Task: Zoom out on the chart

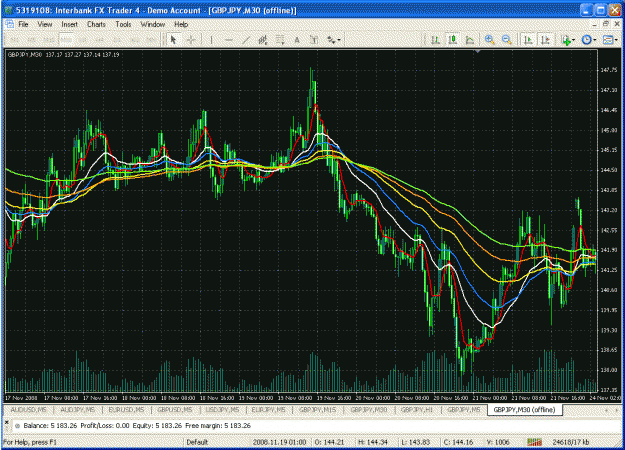Action: pyautogui.click(x=507, y=39)
